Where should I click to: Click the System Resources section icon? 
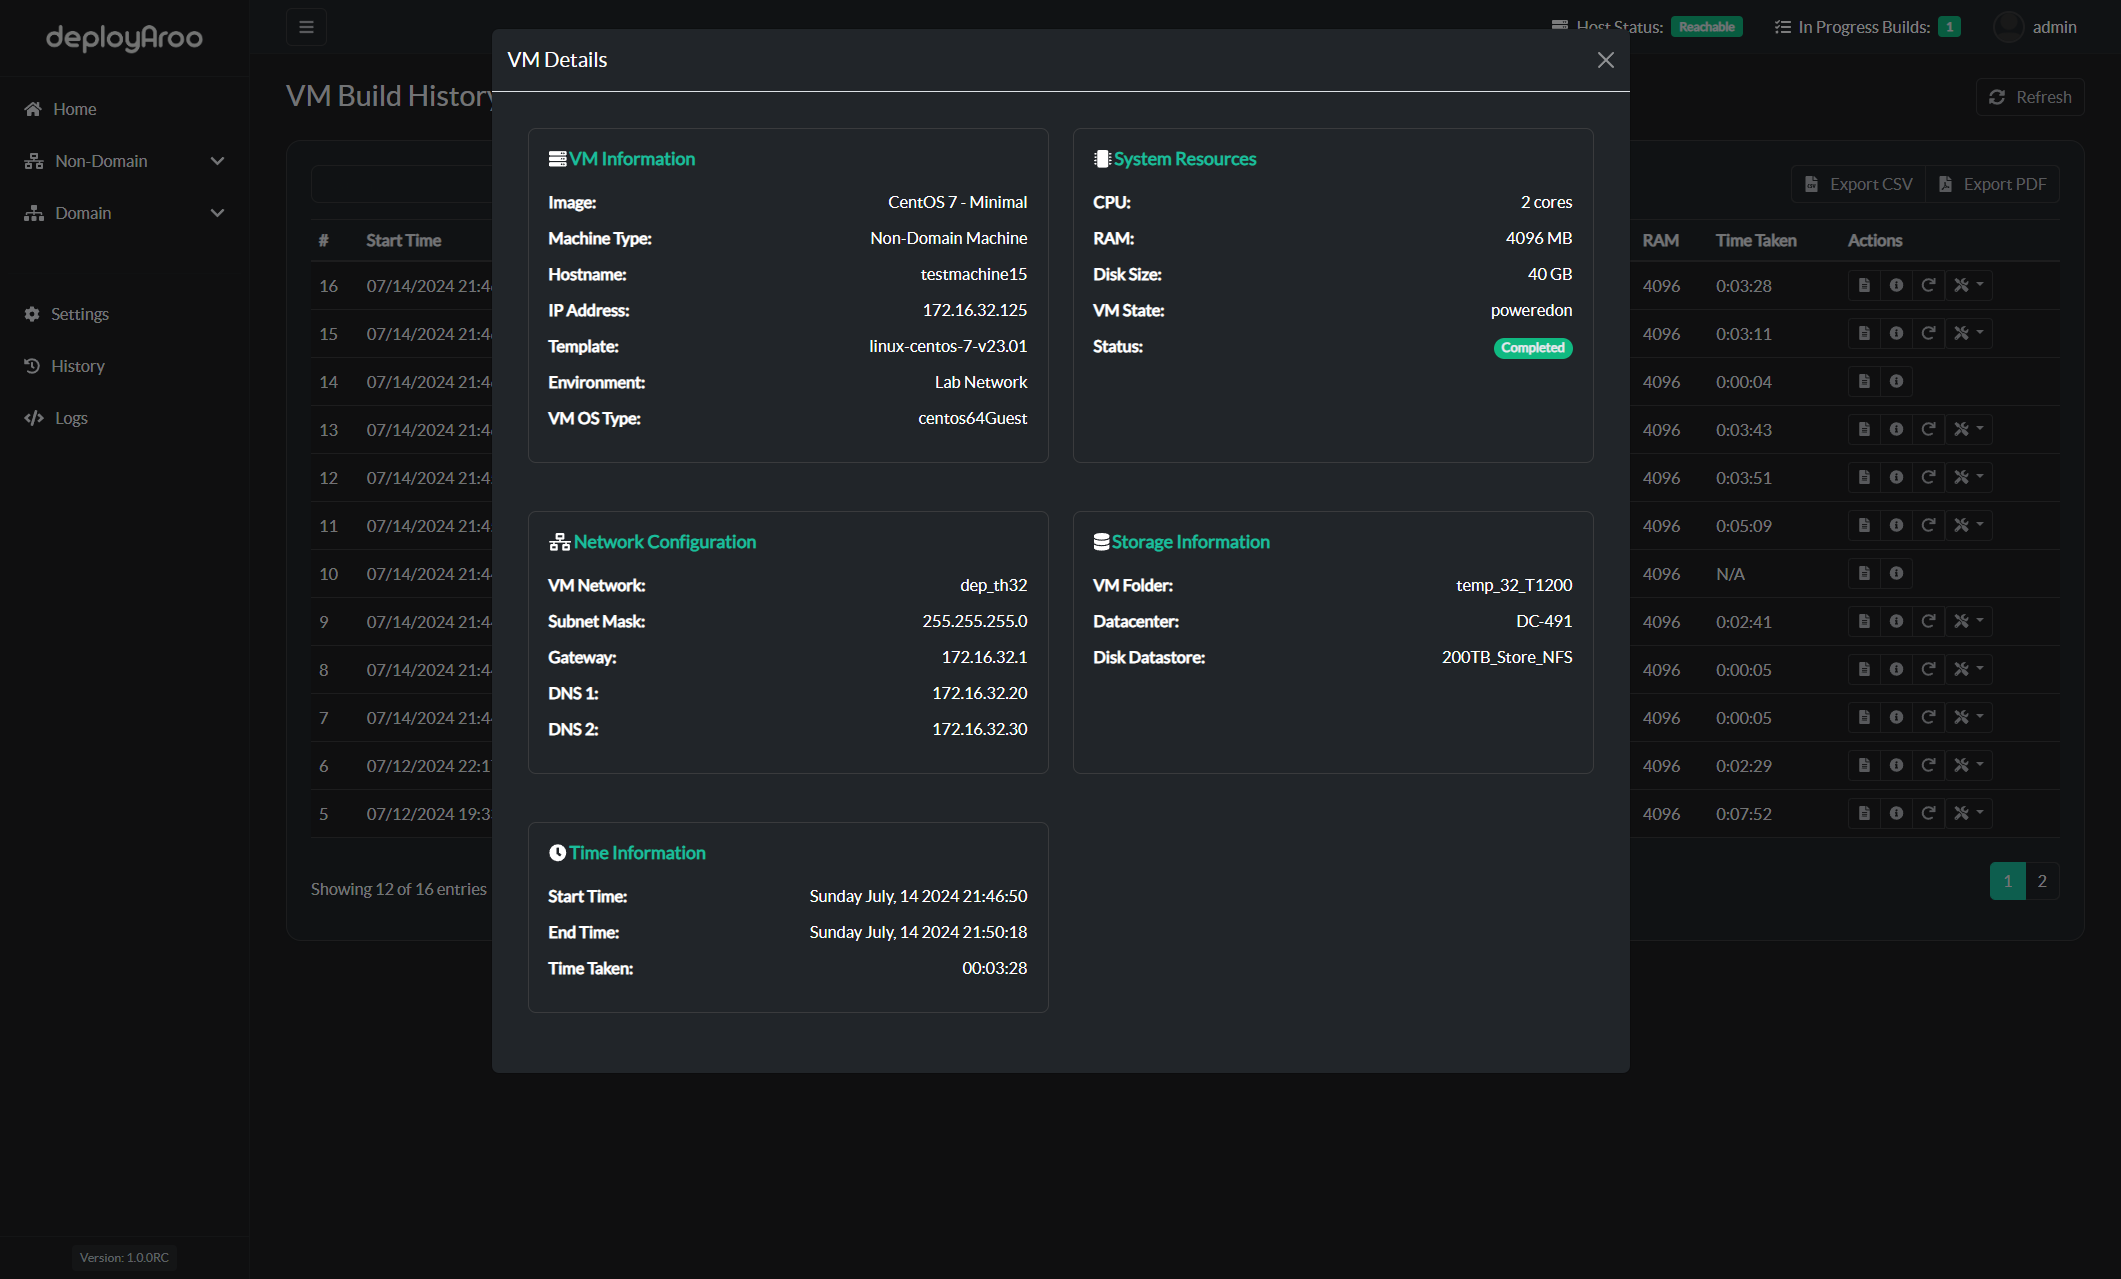click(x=1100, y=158)
